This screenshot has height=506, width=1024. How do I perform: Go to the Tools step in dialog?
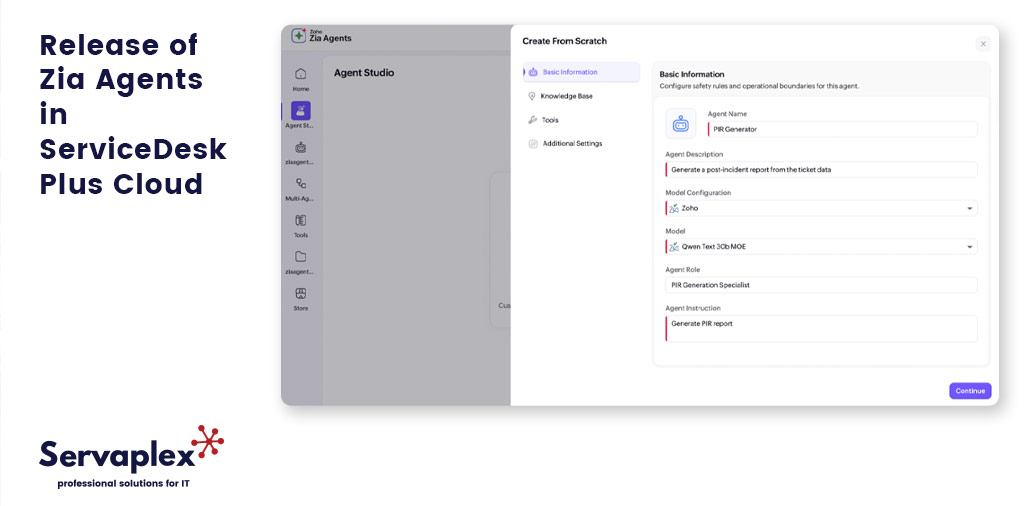point(543,120)
